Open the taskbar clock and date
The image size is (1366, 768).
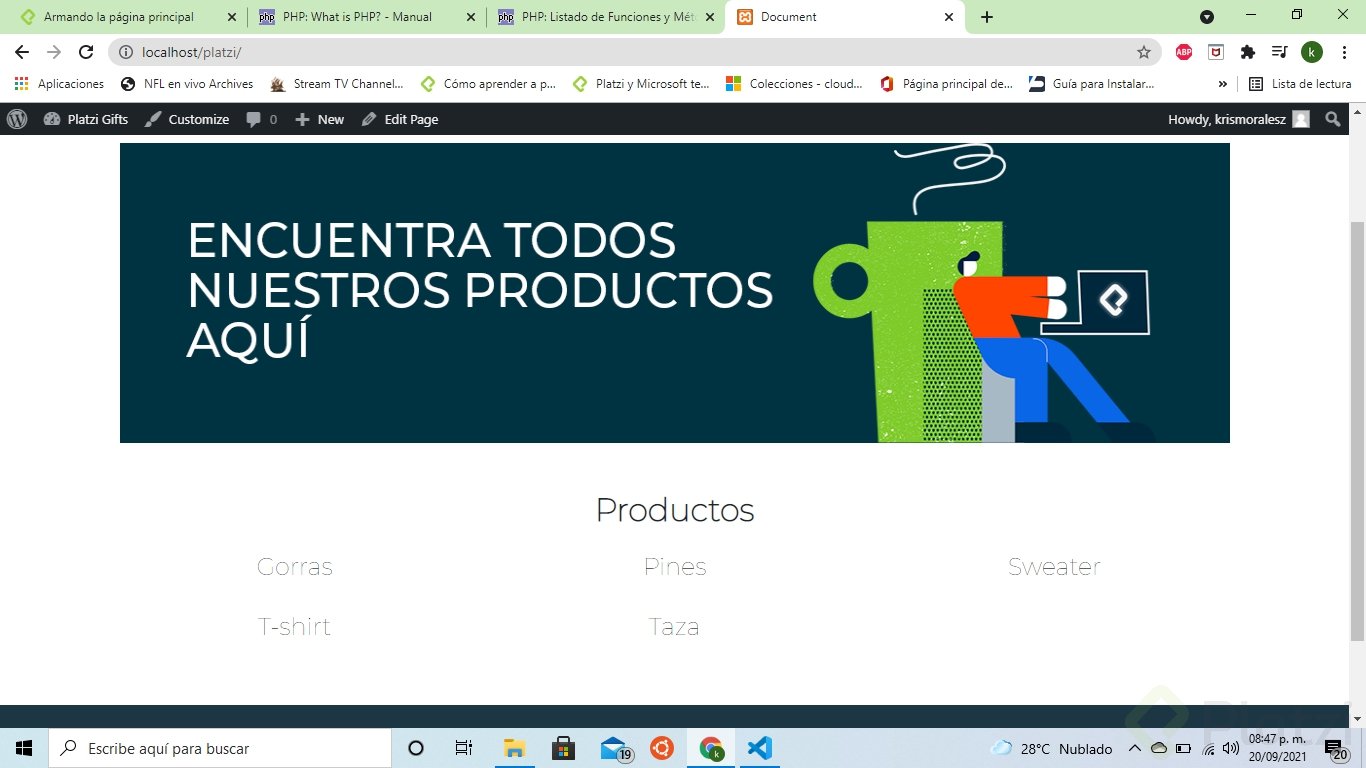(x=1277, y=748)
